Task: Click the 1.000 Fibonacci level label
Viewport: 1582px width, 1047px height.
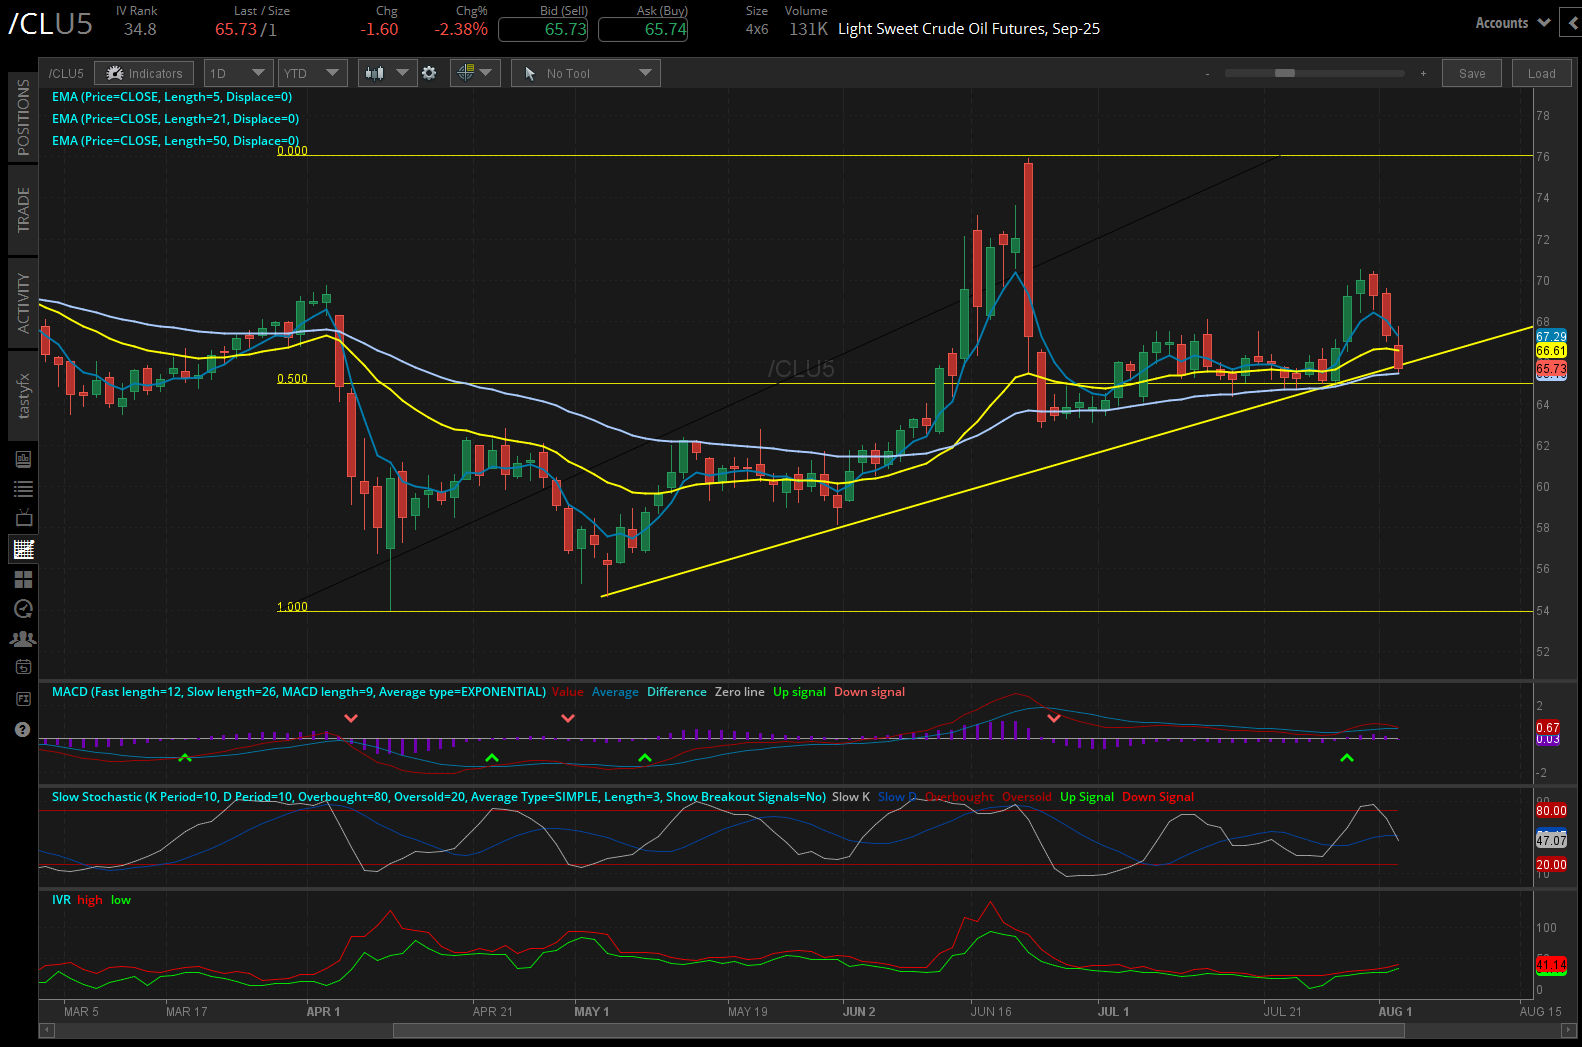Action: [292, 607]
